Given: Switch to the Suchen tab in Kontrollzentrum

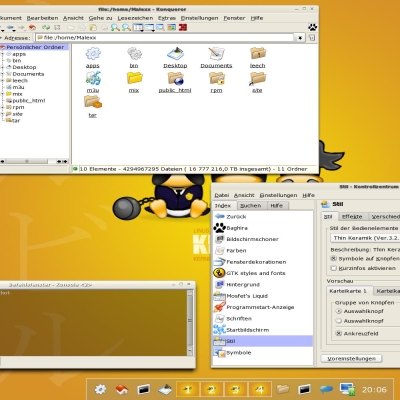Looking at the screenshot, I should 251,206.
